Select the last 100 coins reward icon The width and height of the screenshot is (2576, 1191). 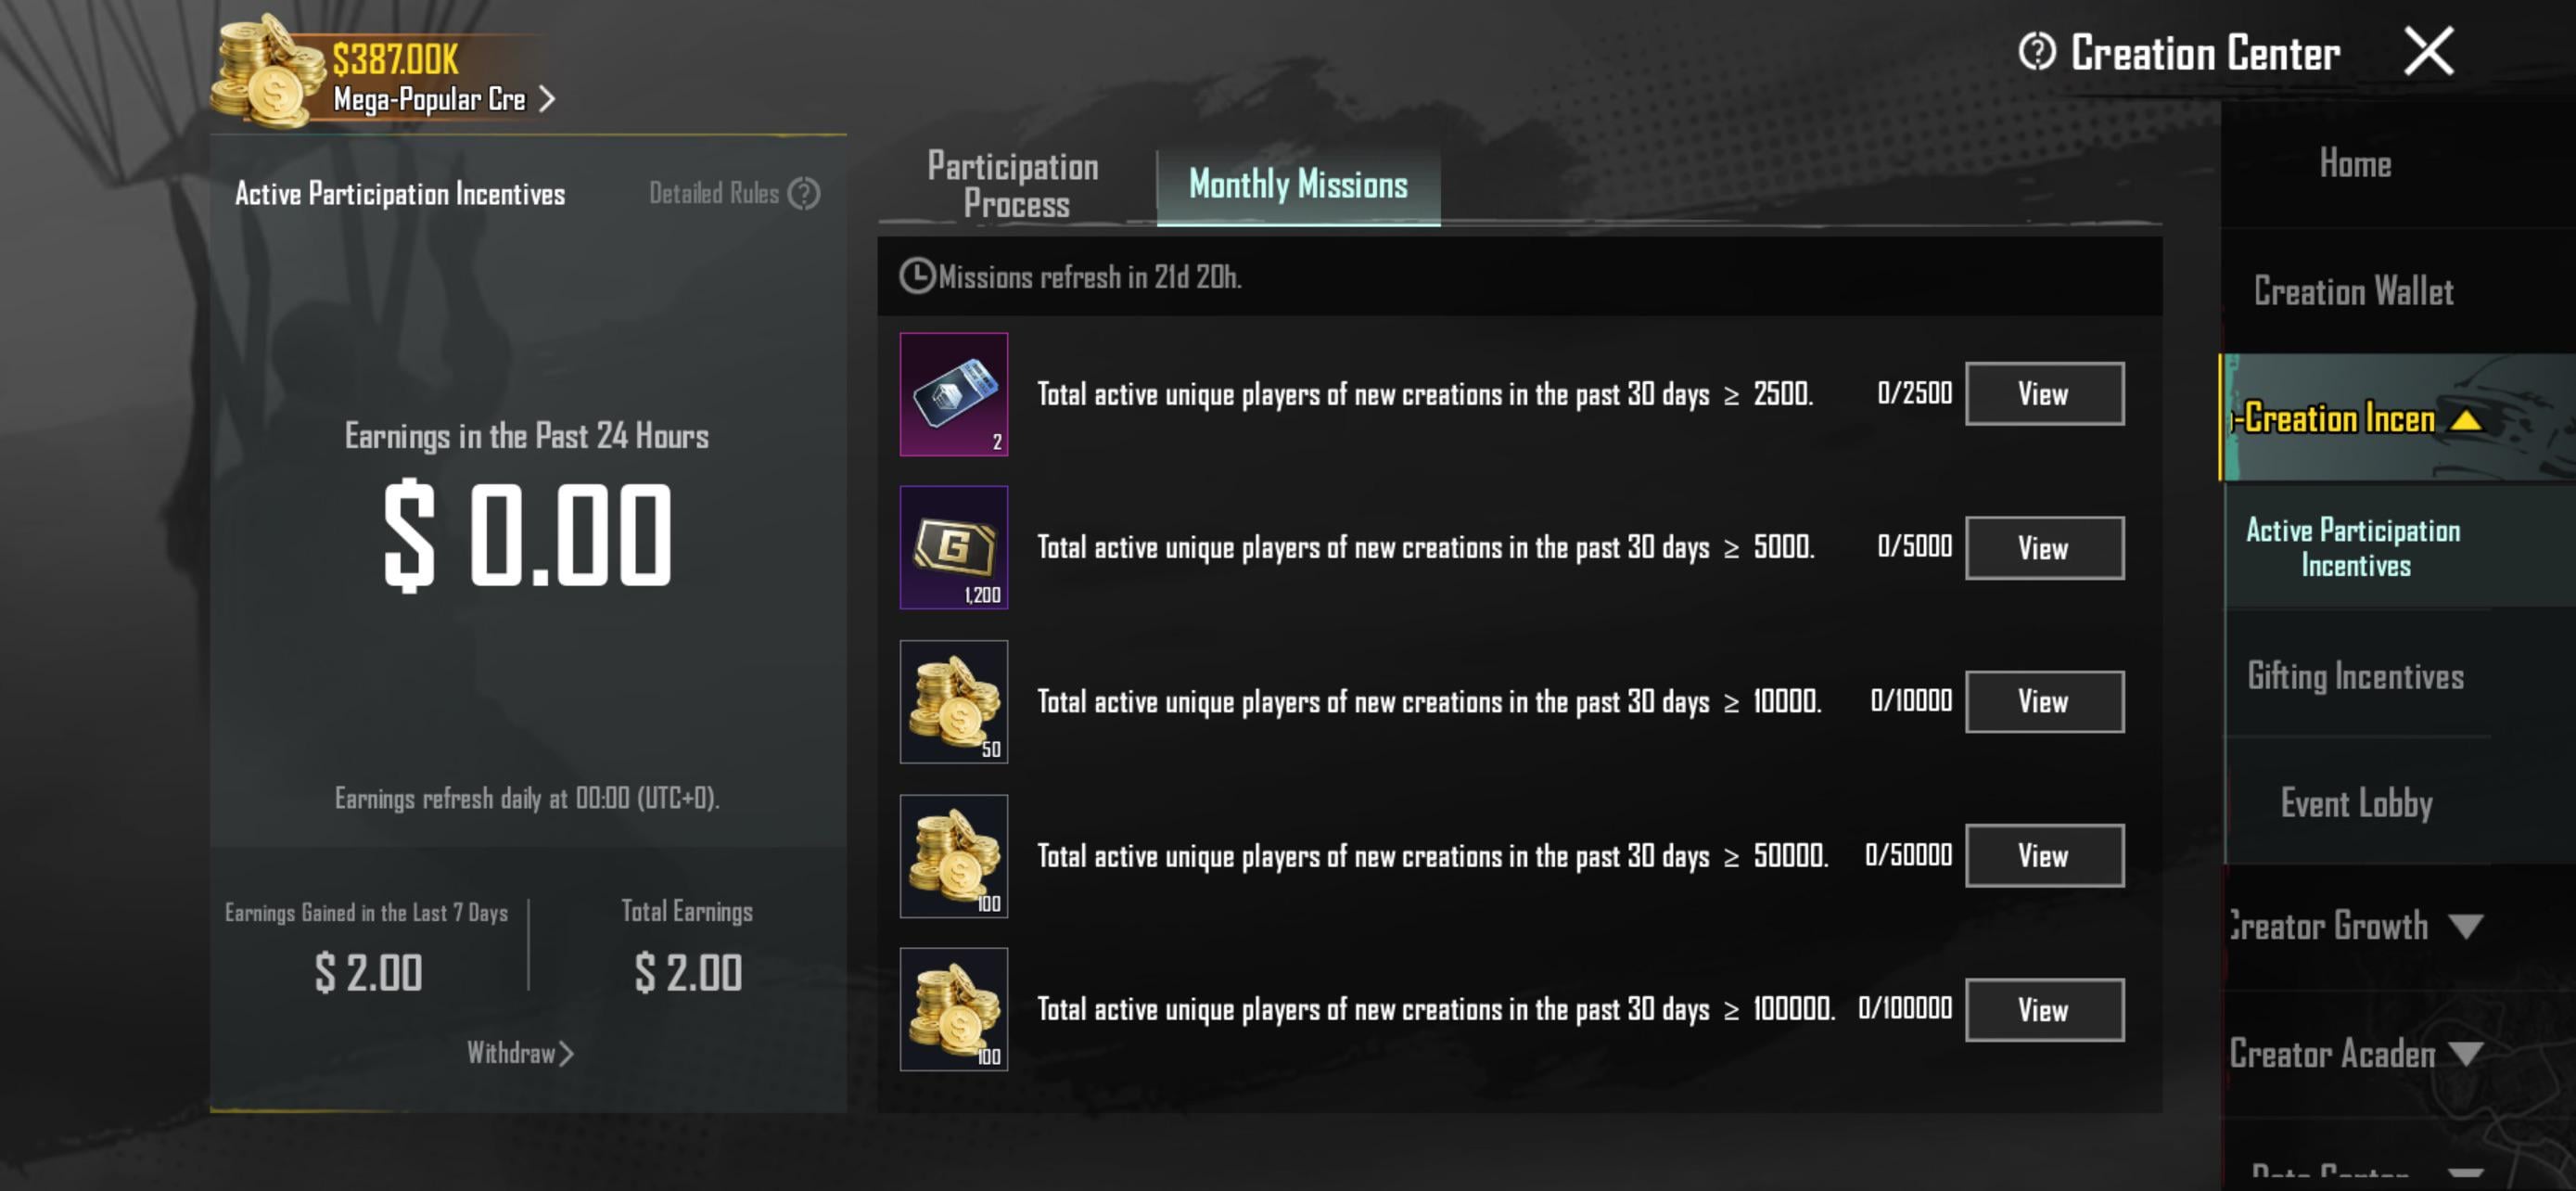[x=953, y=1009]
